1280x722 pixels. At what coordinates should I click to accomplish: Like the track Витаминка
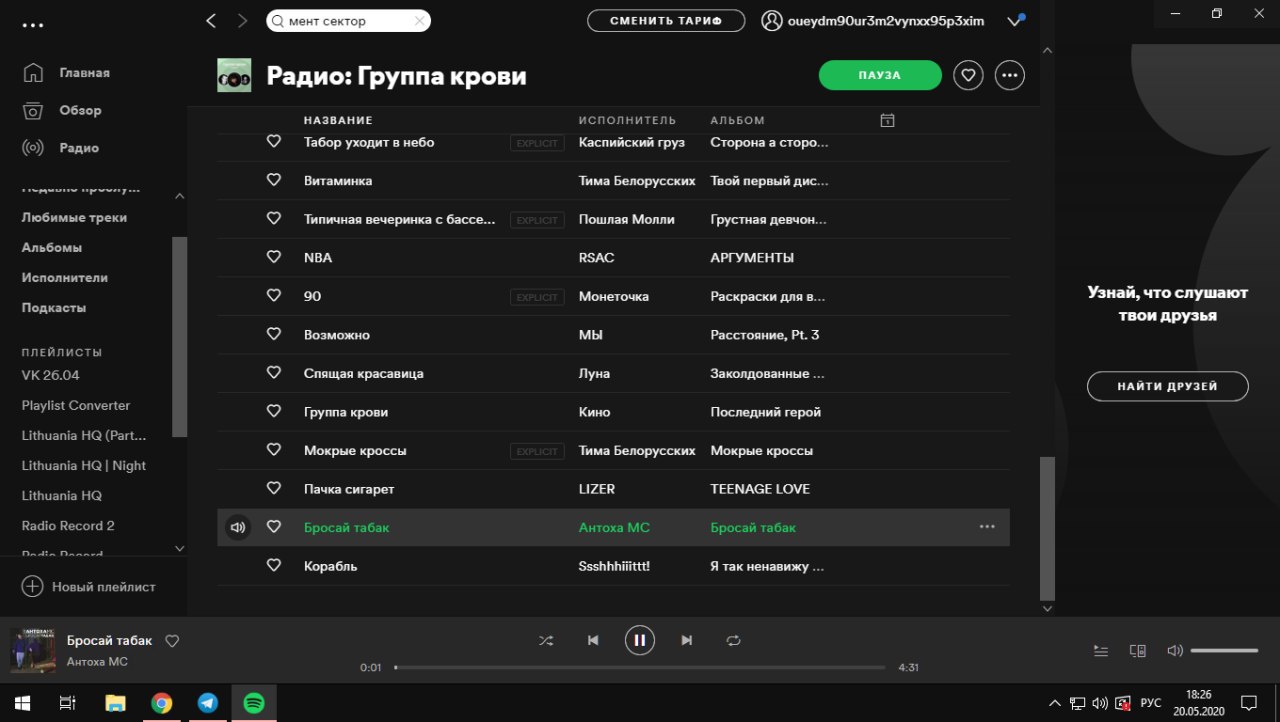pos(273,180)
